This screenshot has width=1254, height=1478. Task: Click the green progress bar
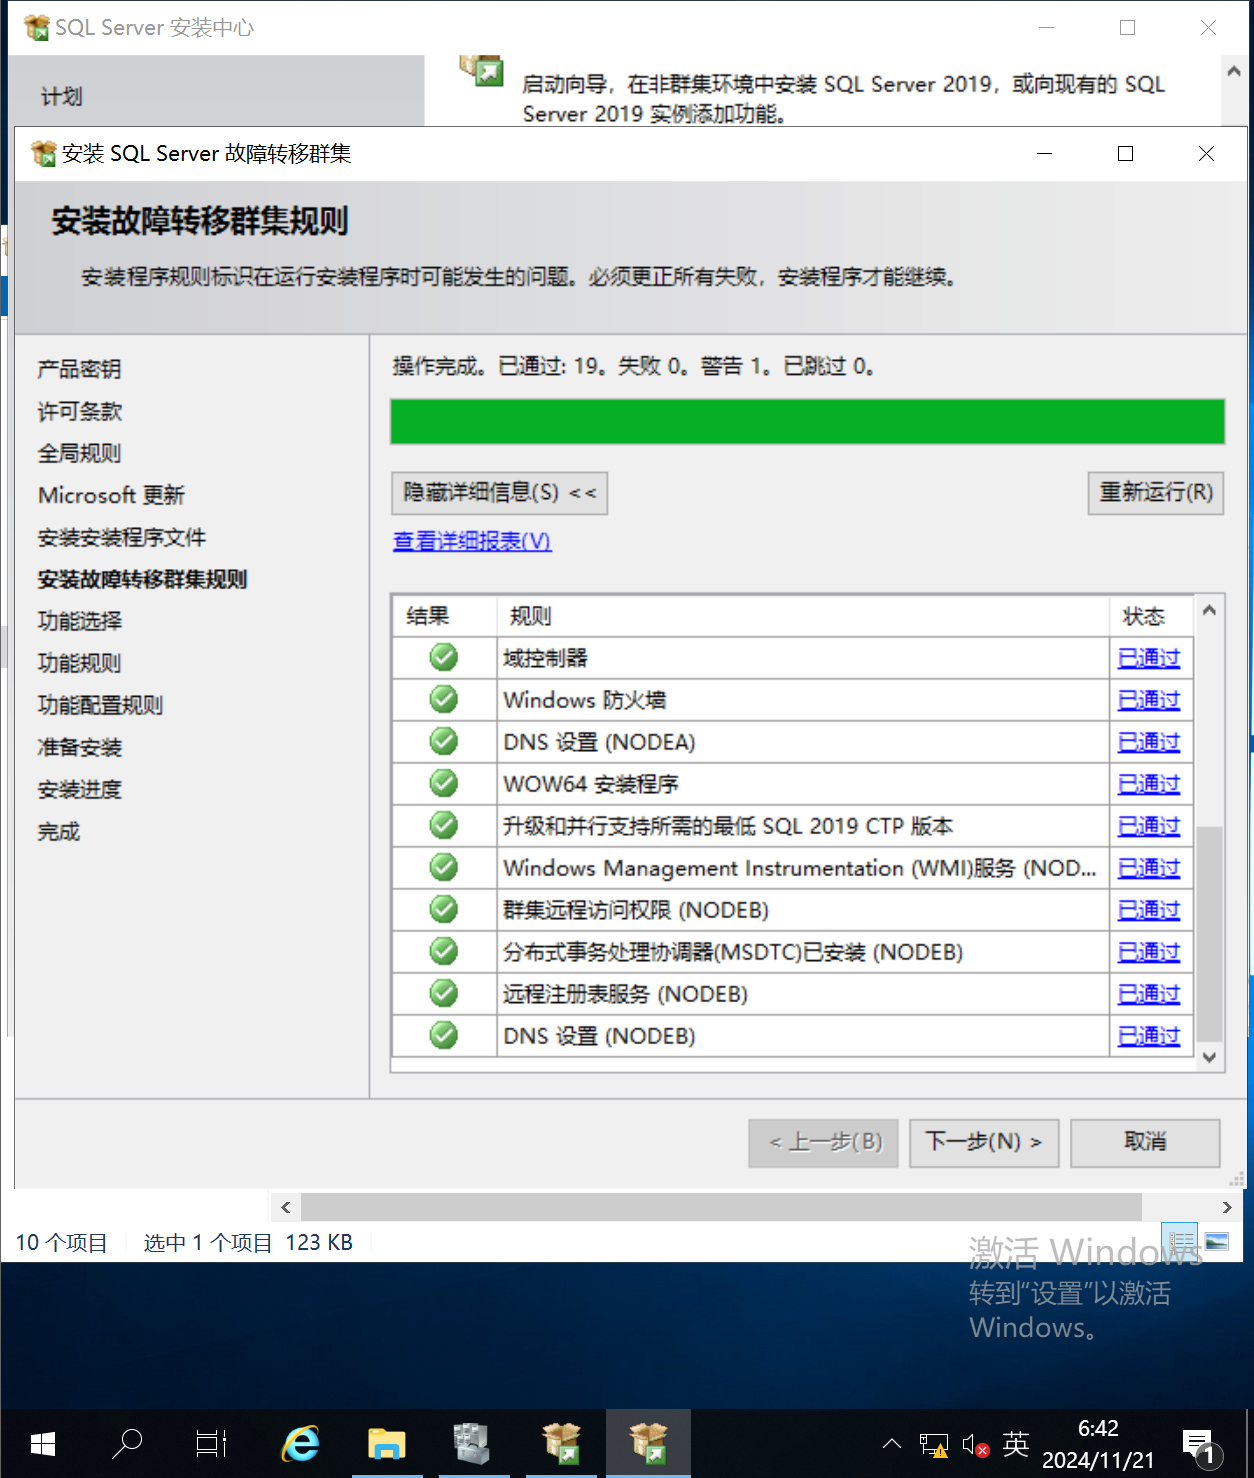[x=807, y=421]
